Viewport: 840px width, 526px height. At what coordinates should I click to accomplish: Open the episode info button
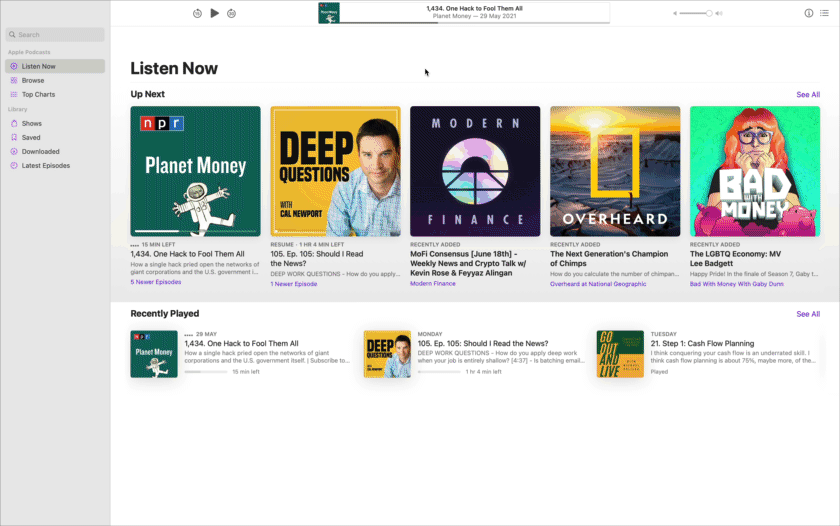808,13
